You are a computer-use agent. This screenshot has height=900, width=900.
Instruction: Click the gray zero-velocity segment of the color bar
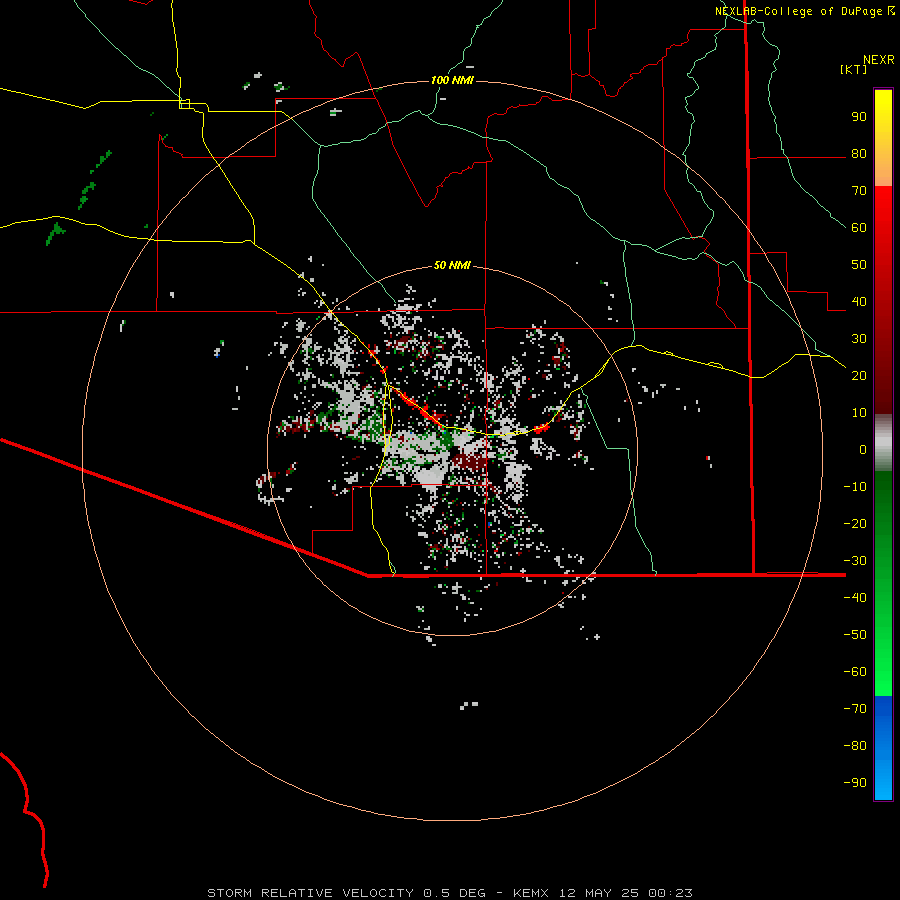(x=883, y=443)
